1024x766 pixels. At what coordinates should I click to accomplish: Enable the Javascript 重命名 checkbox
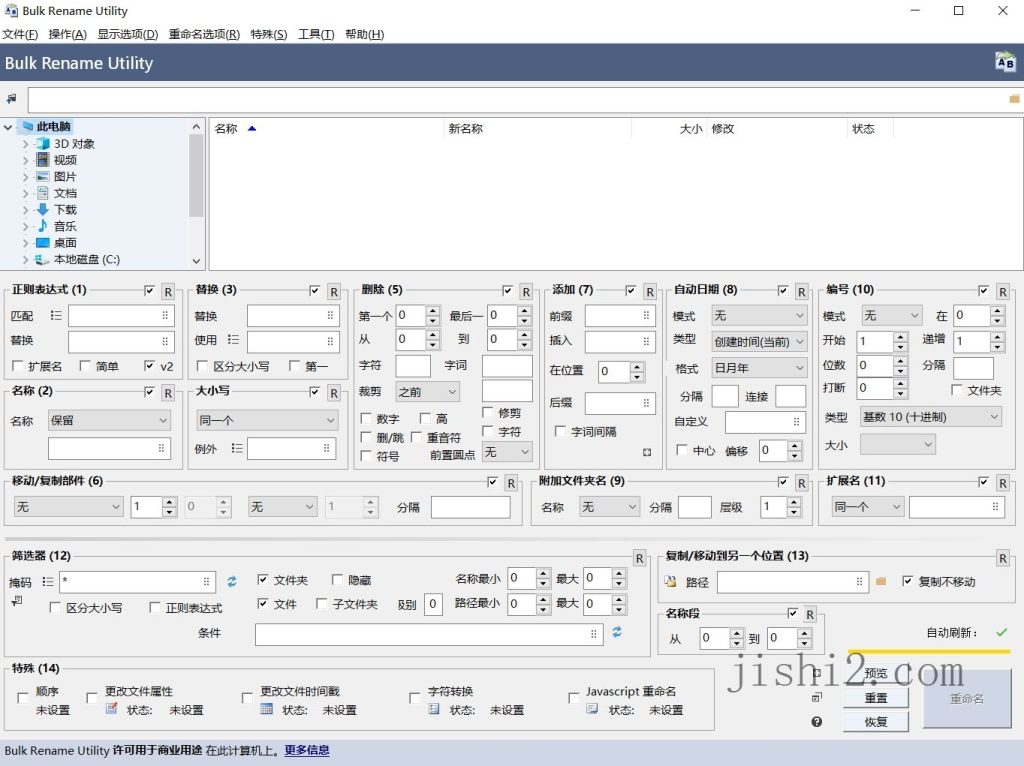tap(573, 697)
